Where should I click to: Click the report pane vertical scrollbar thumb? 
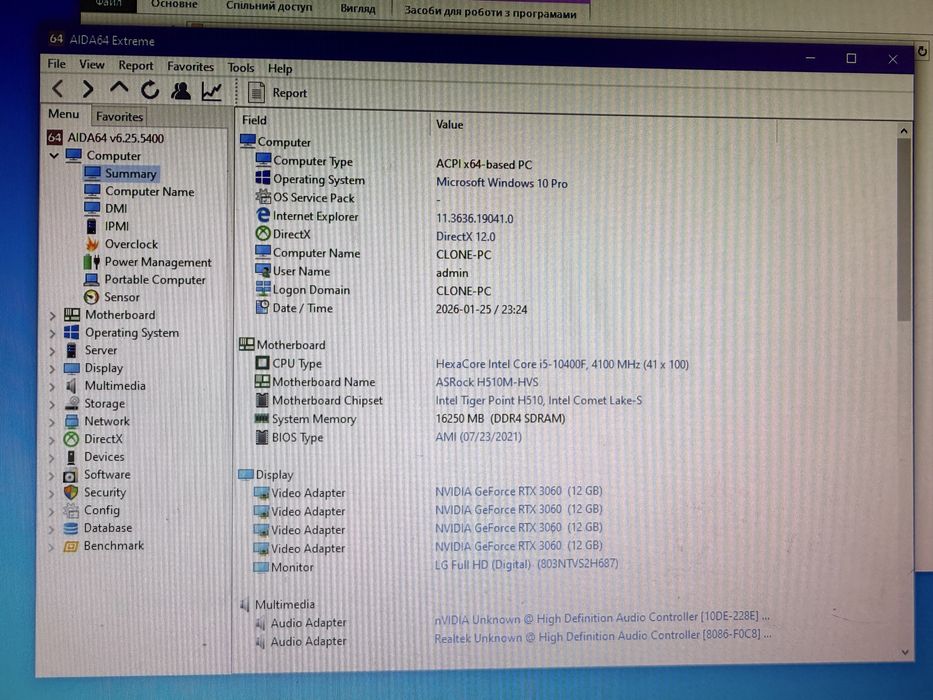point(904,229)
